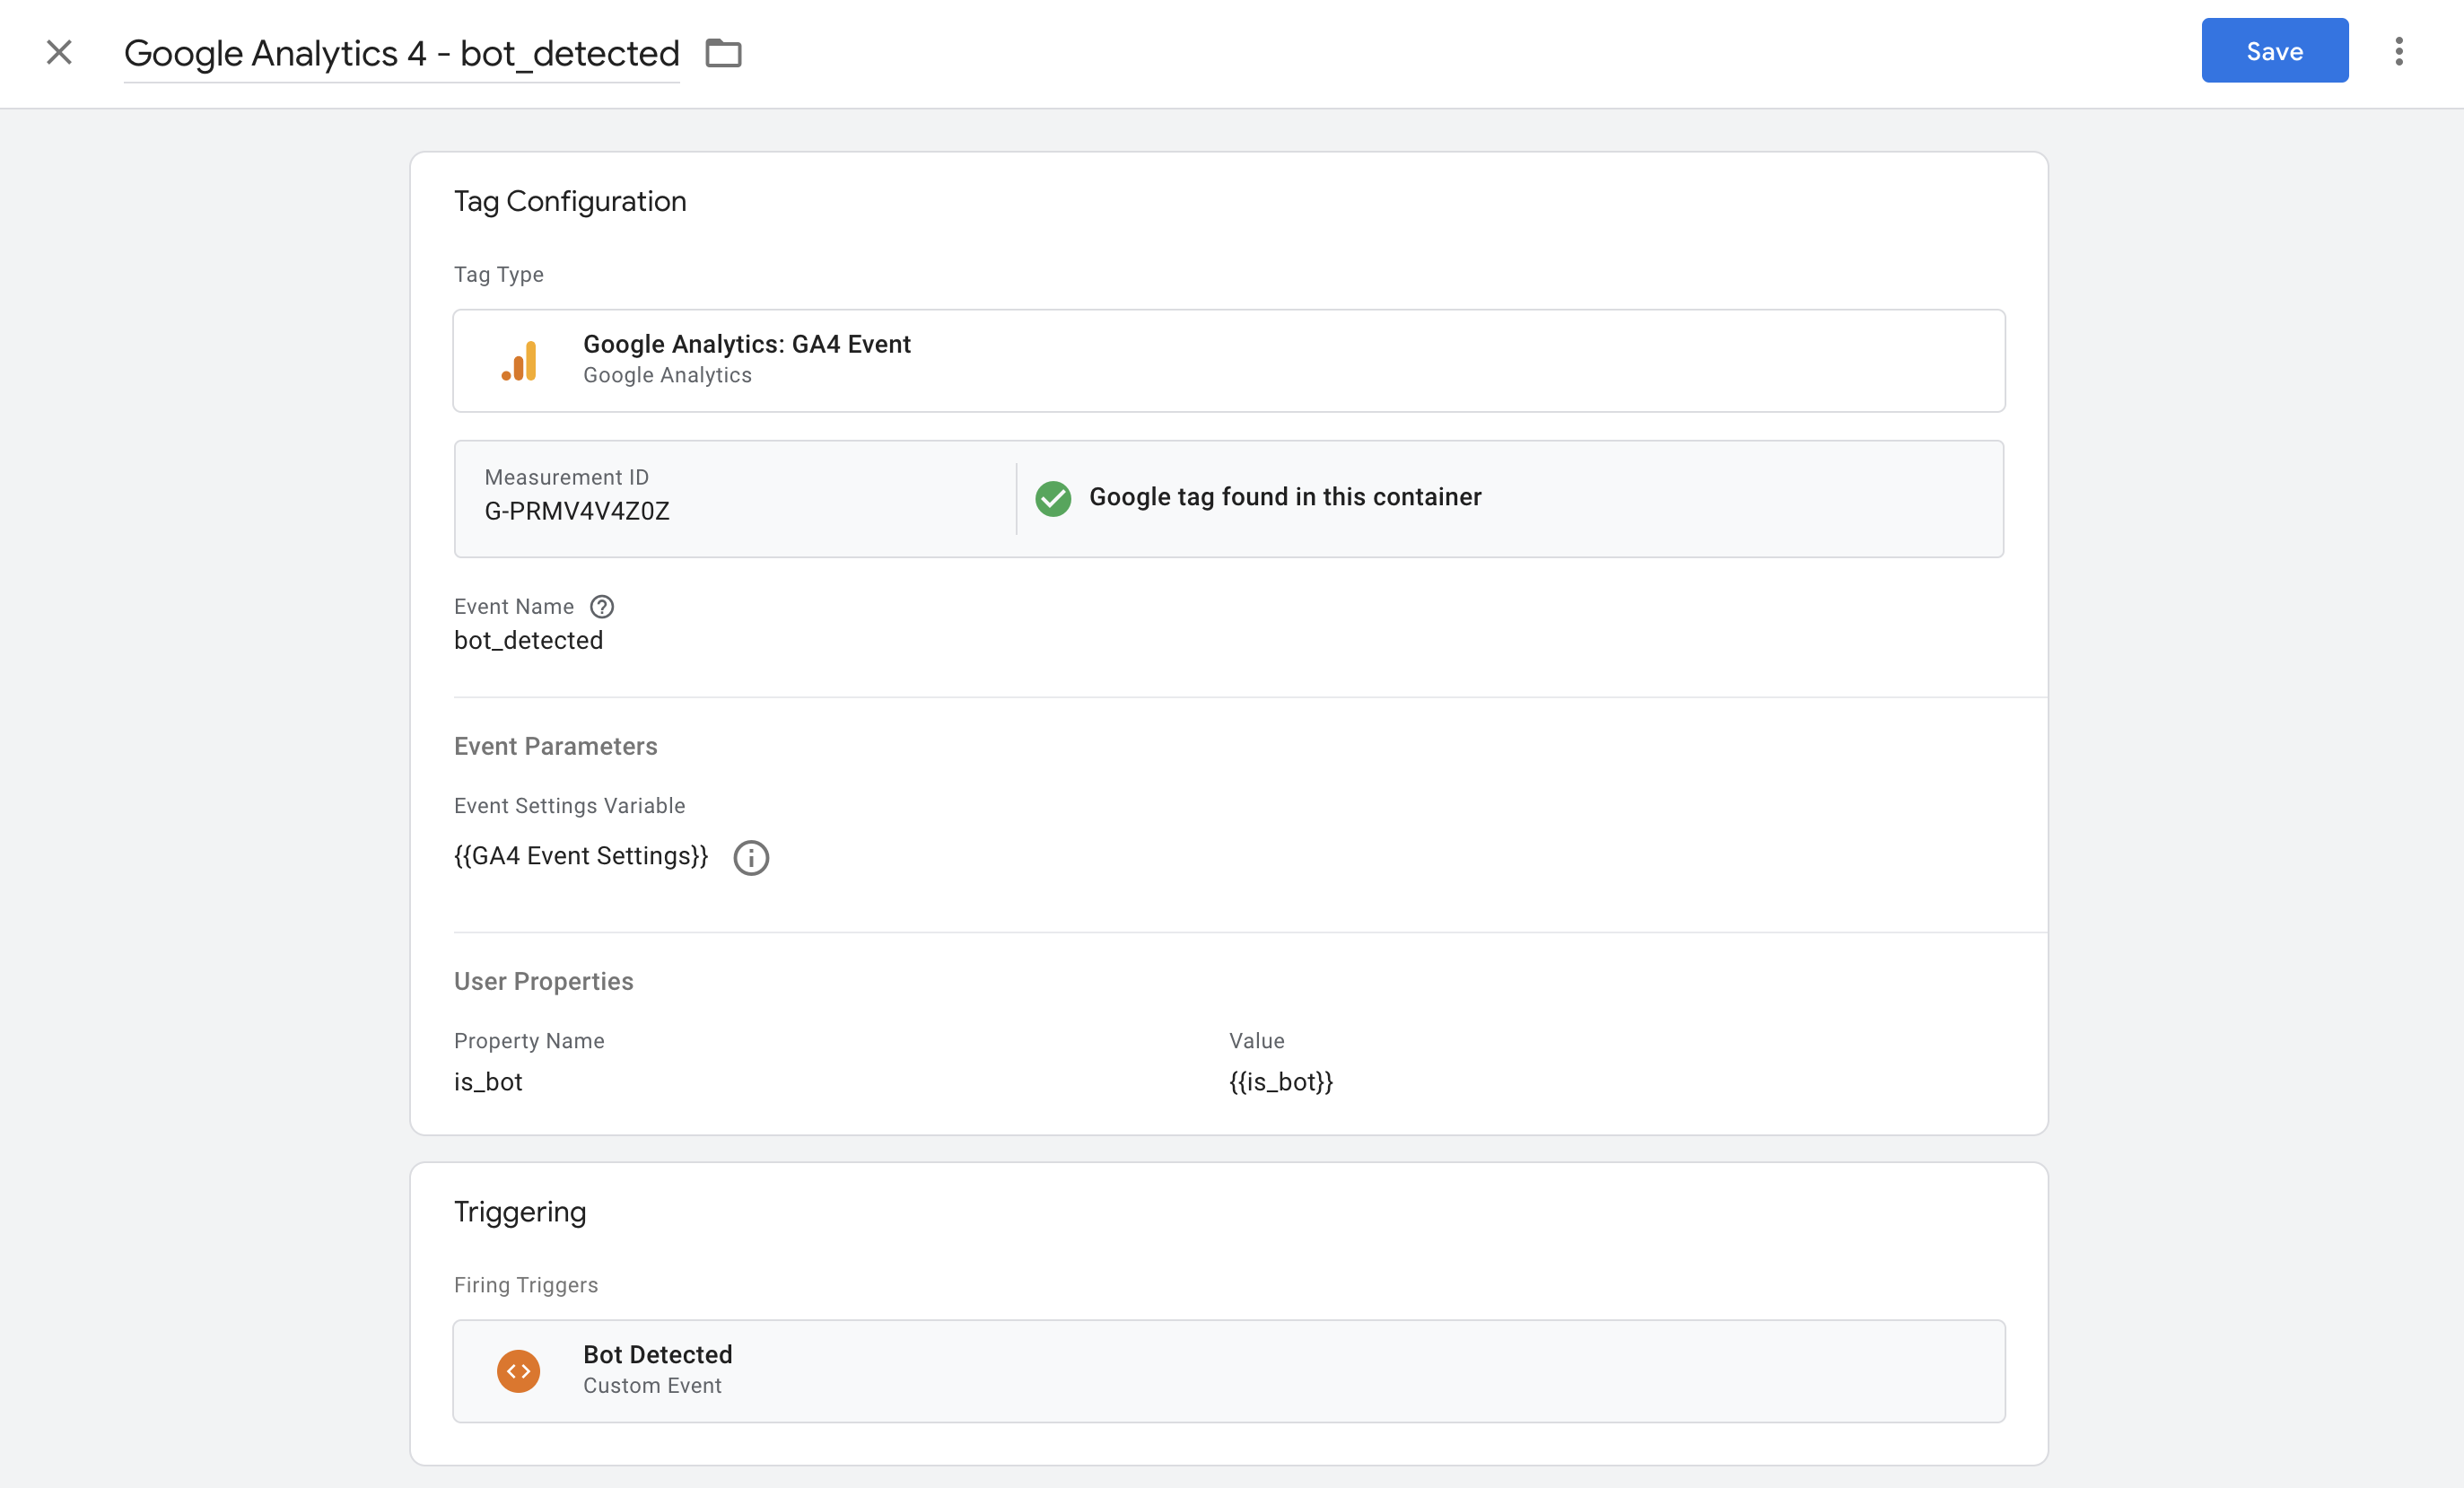Image resolution: width=2464 pixels, height=1488 pixels.
Task: Save the bot_detected tag
Action: coord(2274,50)
